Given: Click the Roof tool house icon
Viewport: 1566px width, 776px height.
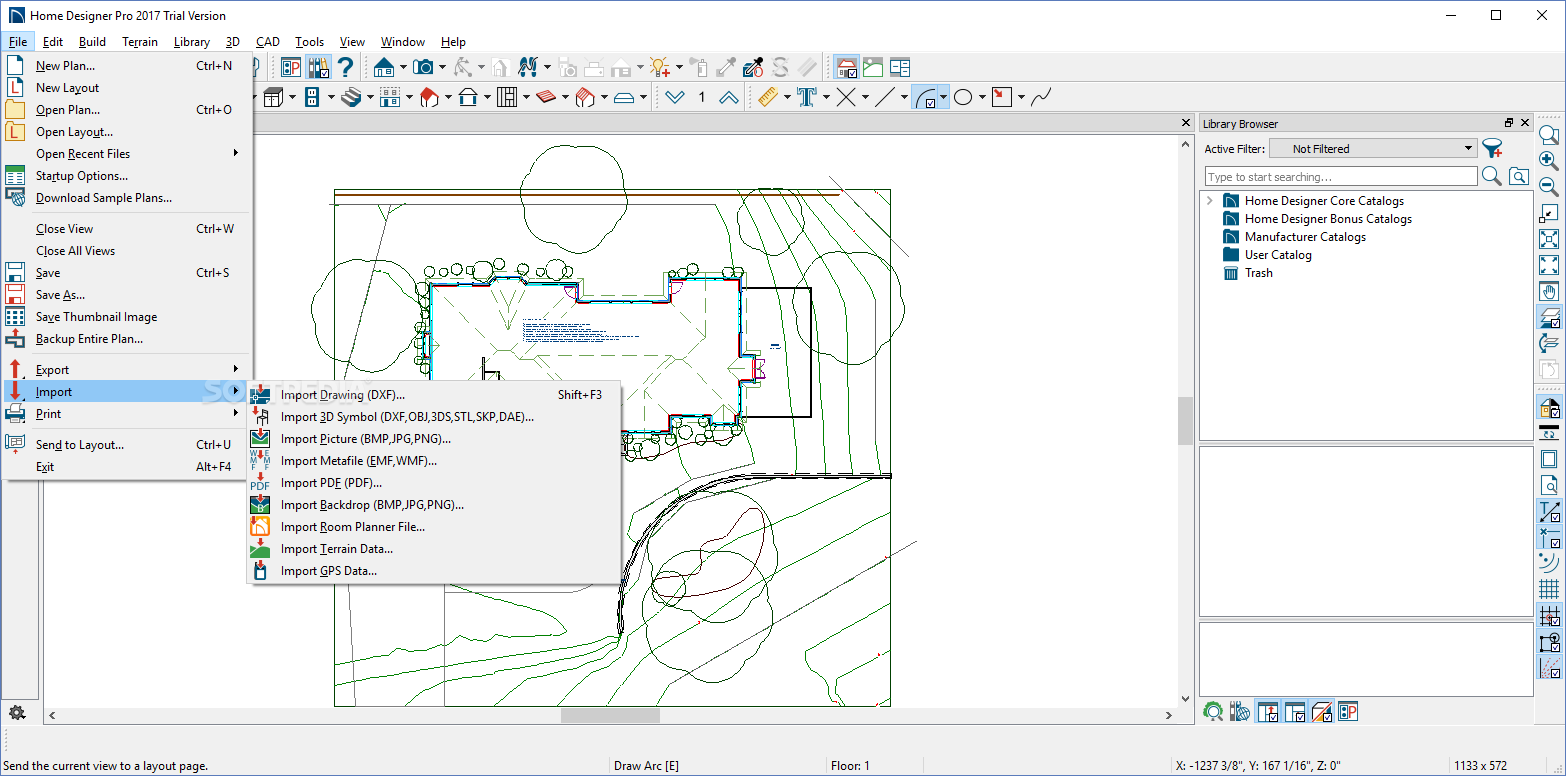Looking at the screenshot, I should tap(430, 97).
